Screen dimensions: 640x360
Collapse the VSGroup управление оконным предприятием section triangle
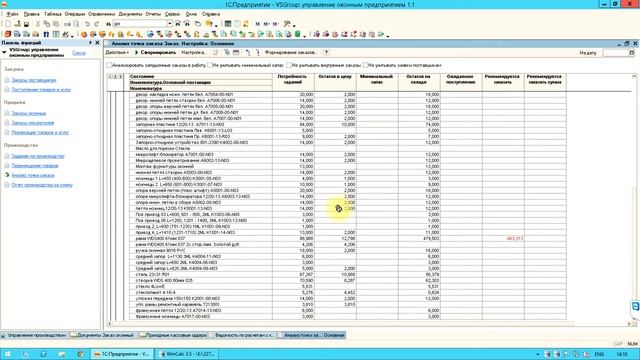click(x=4, y=52)
